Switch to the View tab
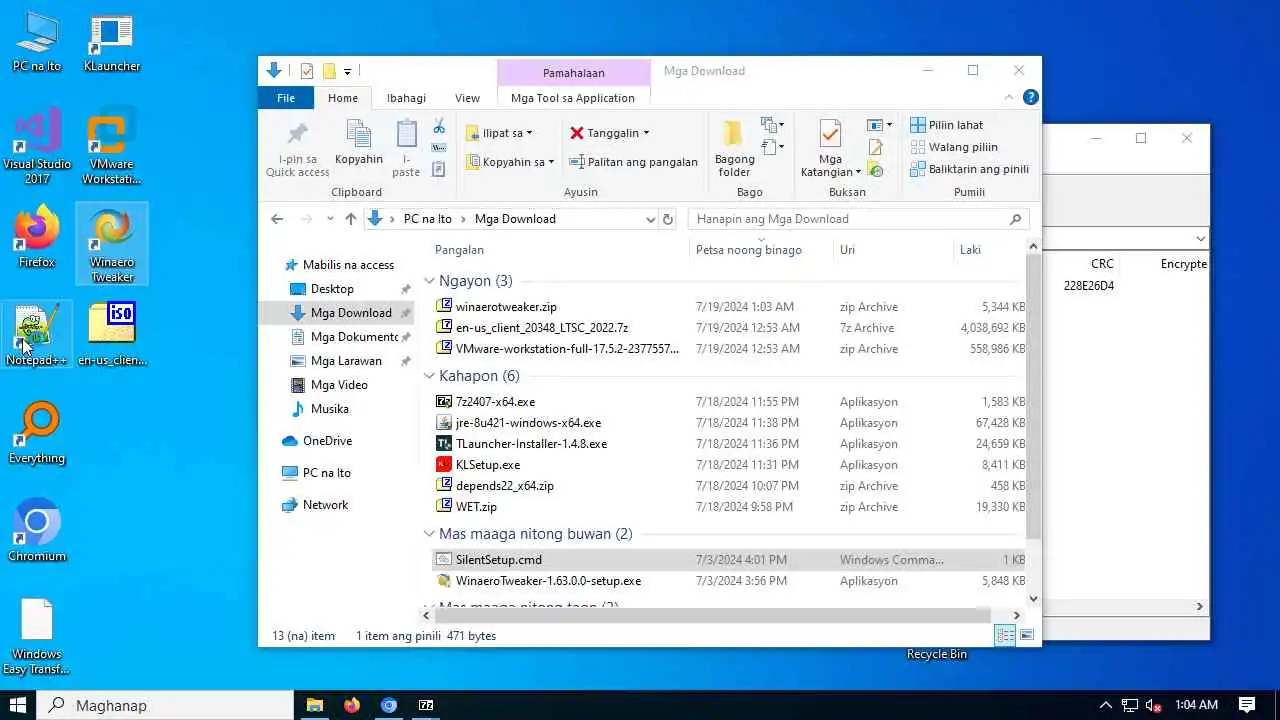1280x720 pixels. pos(467,98)
